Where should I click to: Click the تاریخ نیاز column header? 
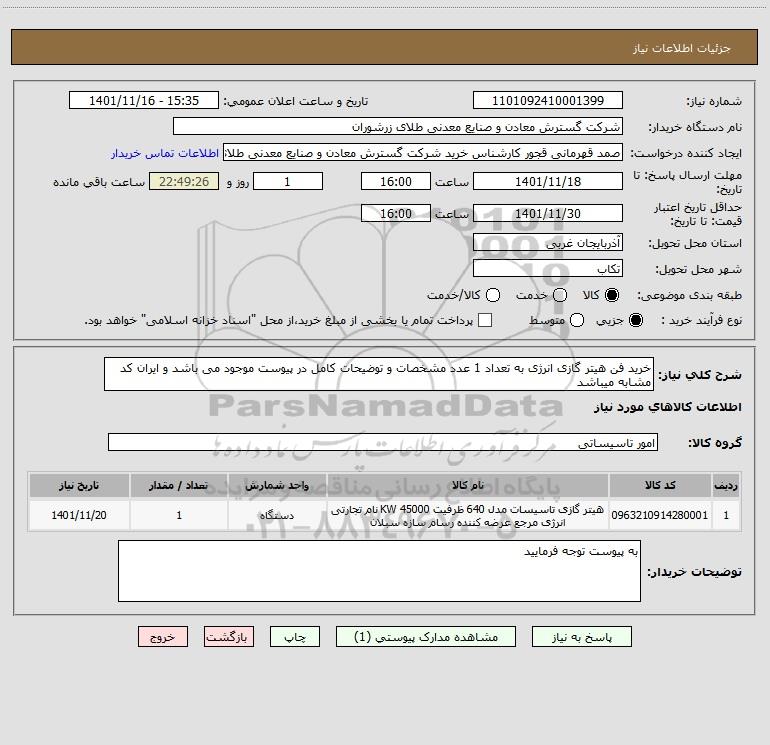79,485
